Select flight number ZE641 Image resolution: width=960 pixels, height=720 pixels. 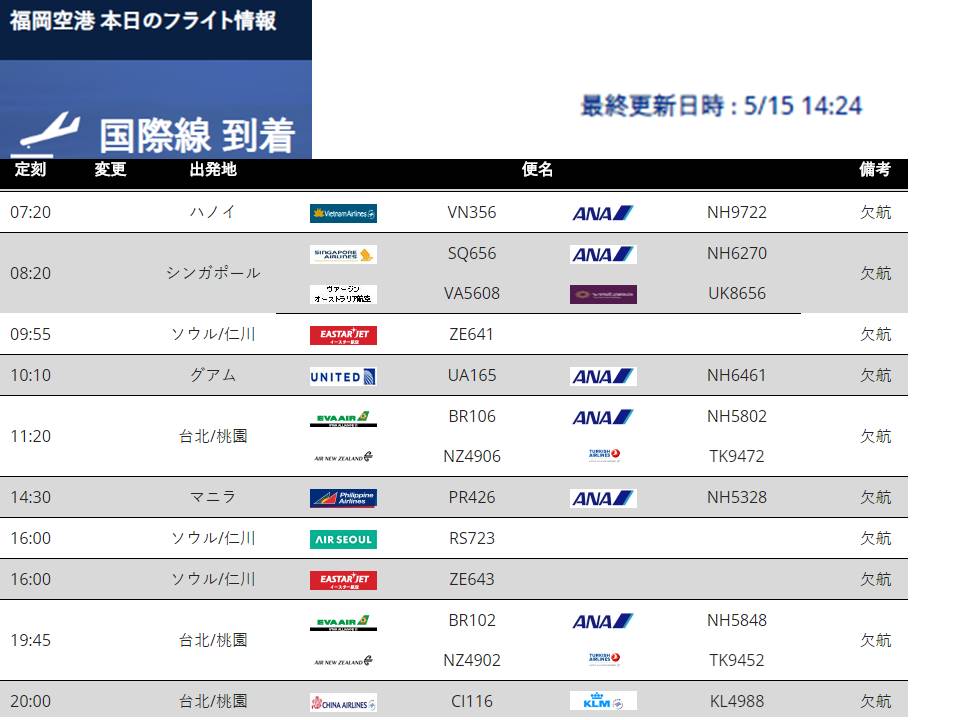coord(471,334)
